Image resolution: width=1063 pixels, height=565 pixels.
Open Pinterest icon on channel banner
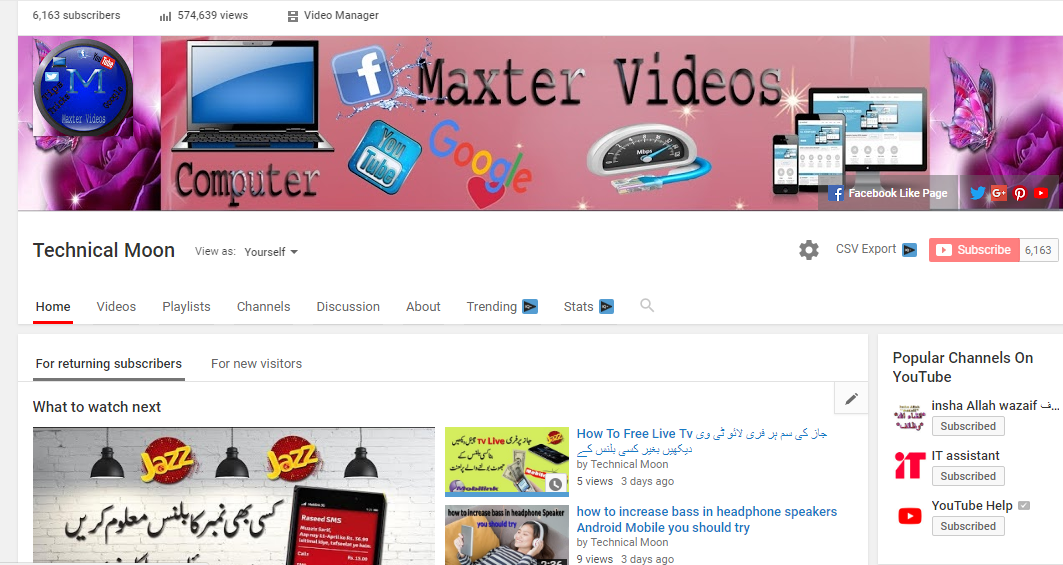tap(1020, 193)
